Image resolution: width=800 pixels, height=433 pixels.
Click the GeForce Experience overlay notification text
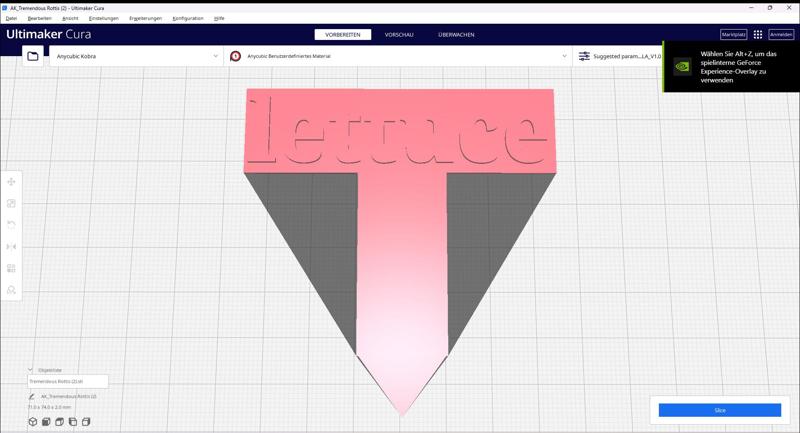[x=738, y=67]
